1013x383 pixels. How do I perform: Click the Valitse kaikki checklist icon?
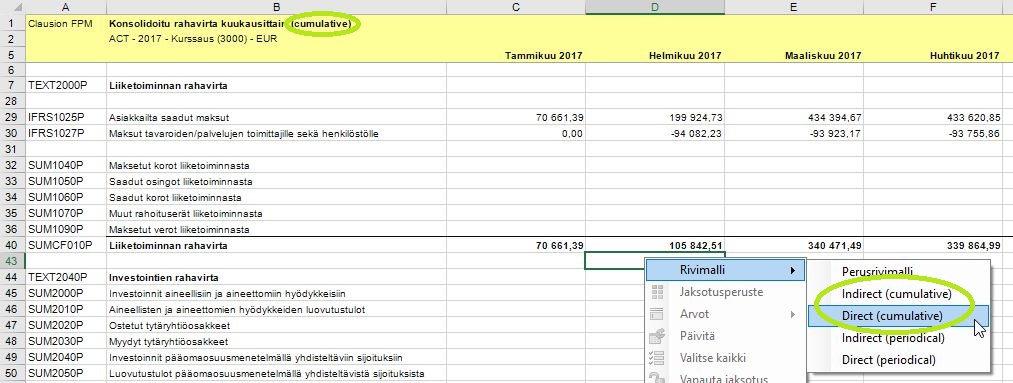point(657,358)
